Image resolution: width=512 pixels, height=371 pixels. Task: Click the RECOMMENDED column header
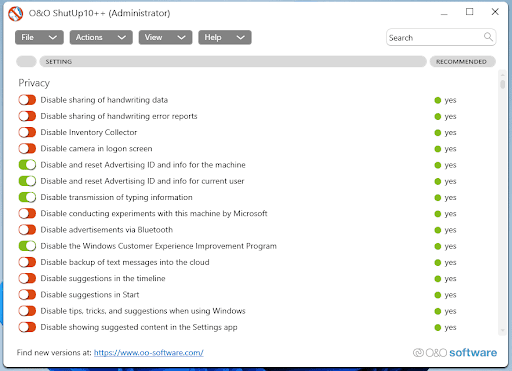click(x=463, y=62)
